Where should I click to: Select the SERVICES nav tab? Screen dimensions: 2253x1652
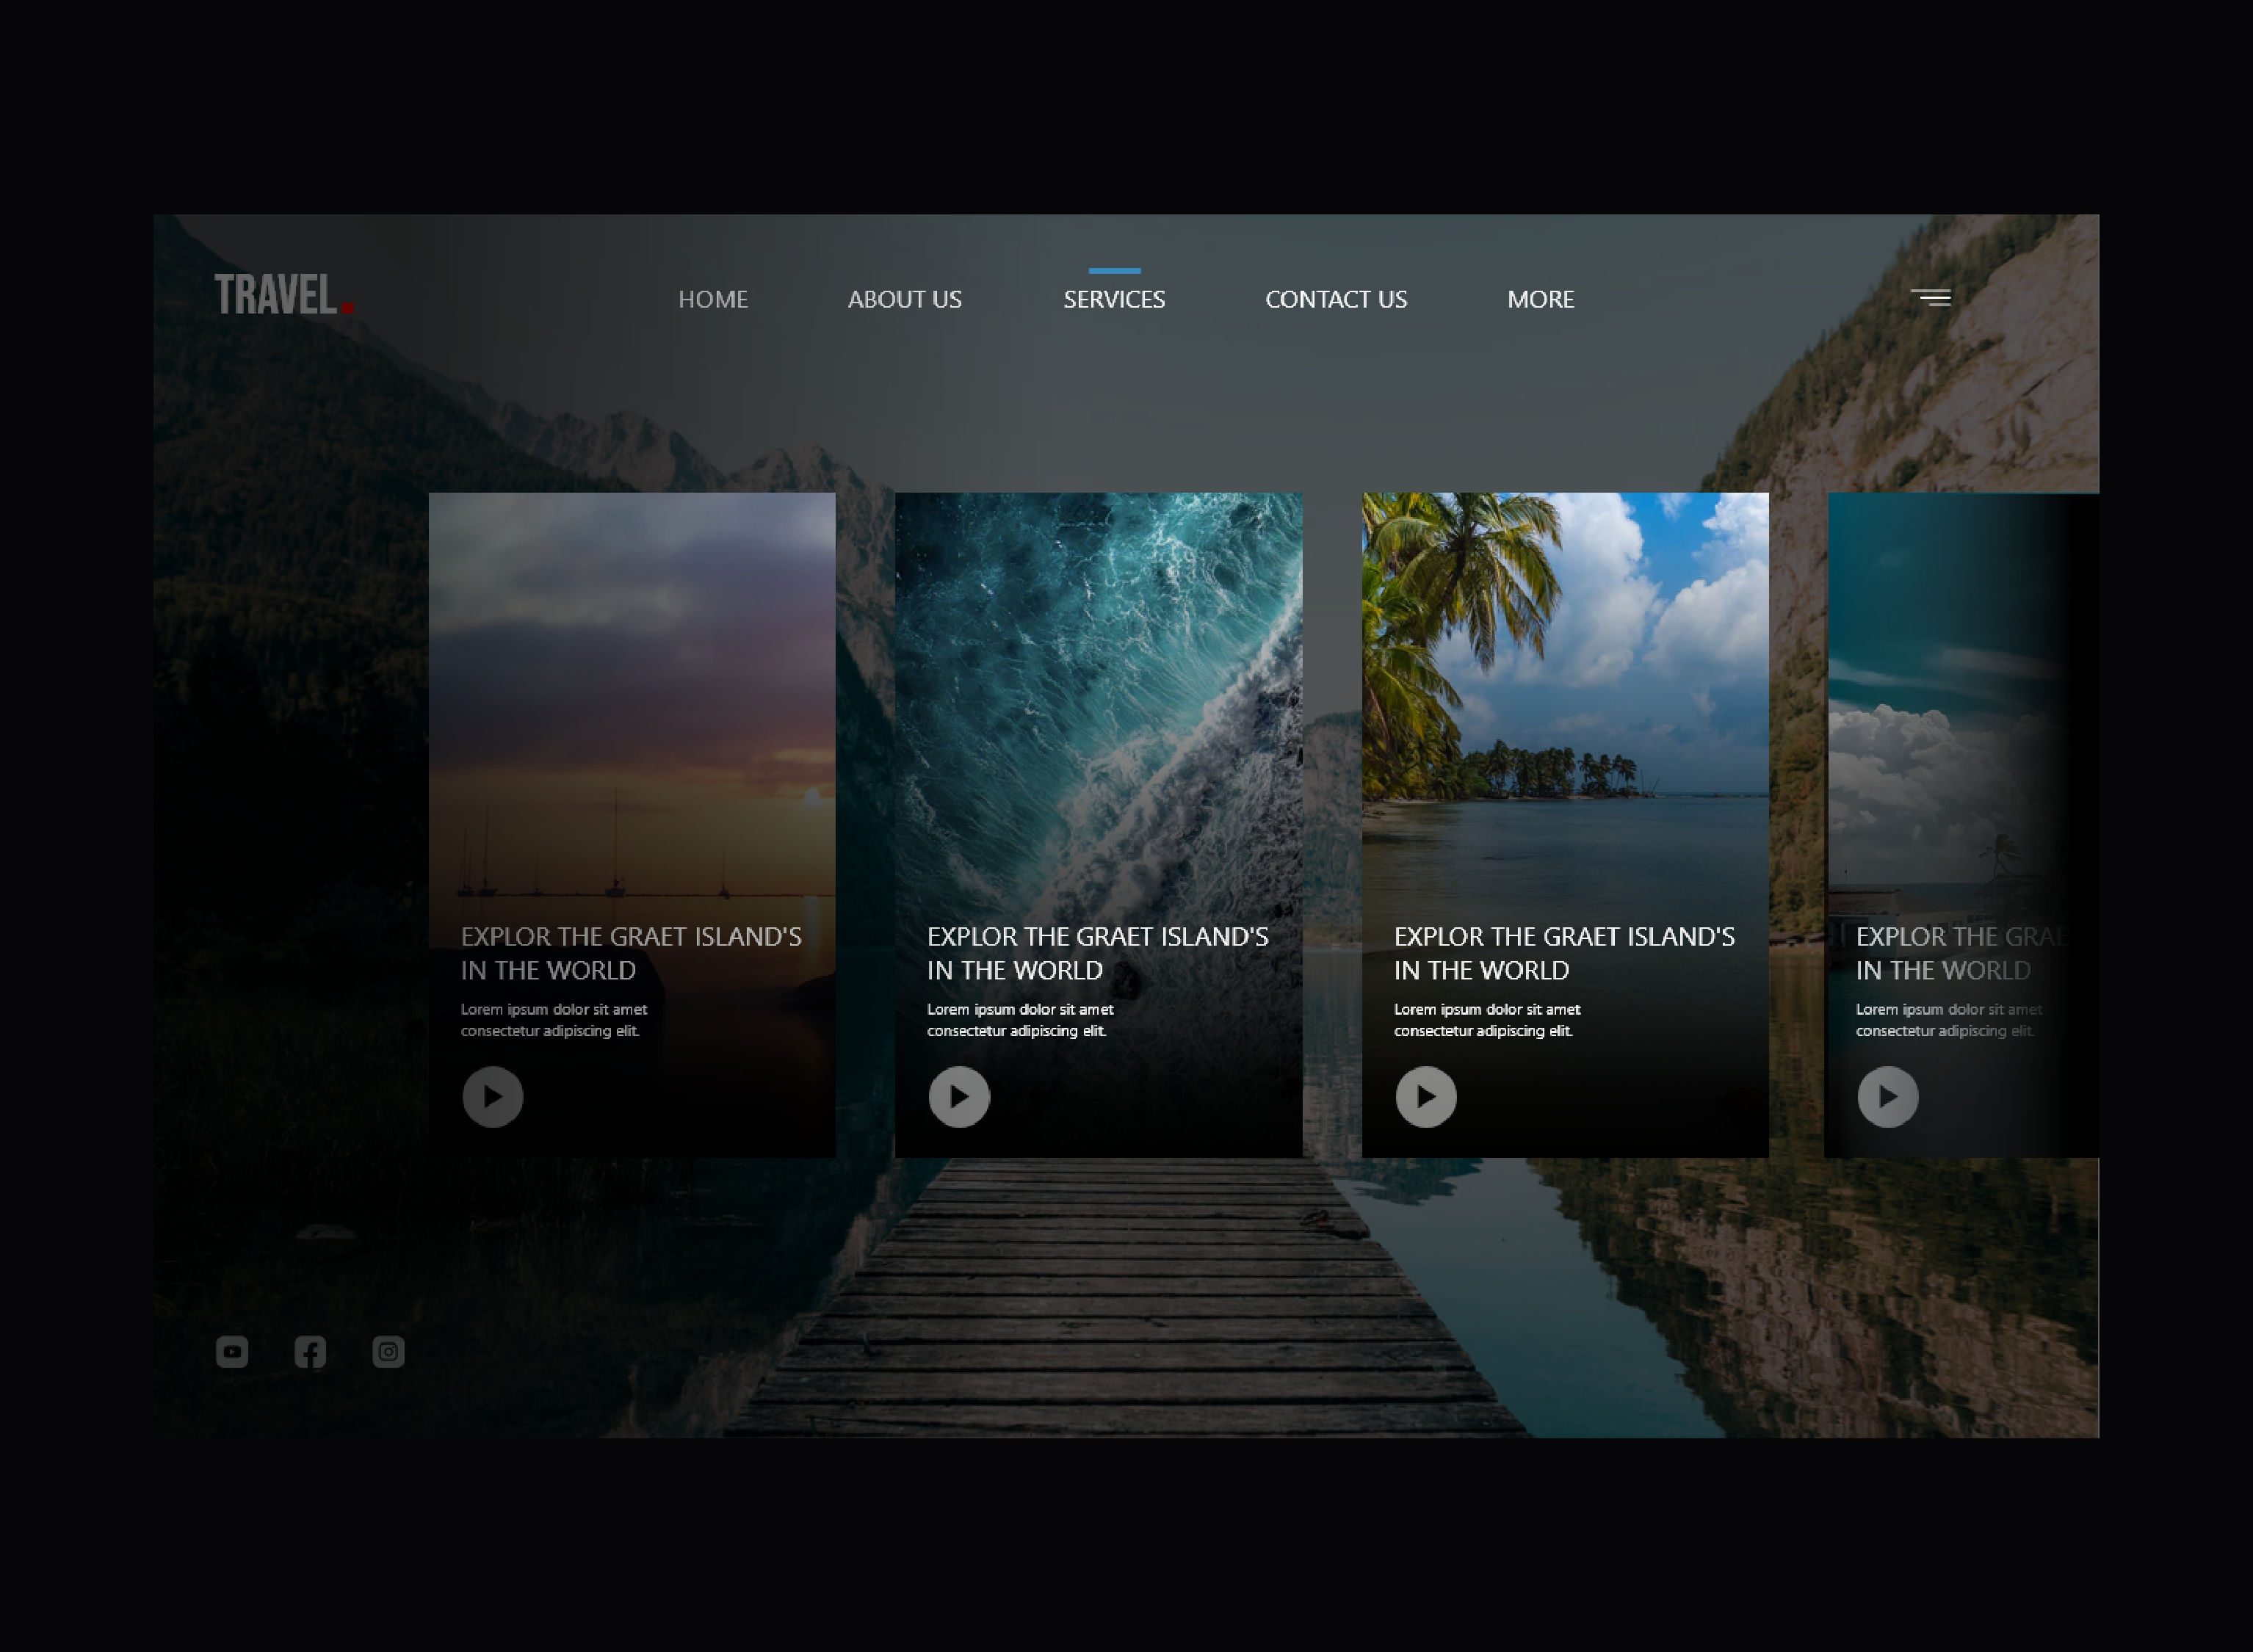tap(1114, 300)
